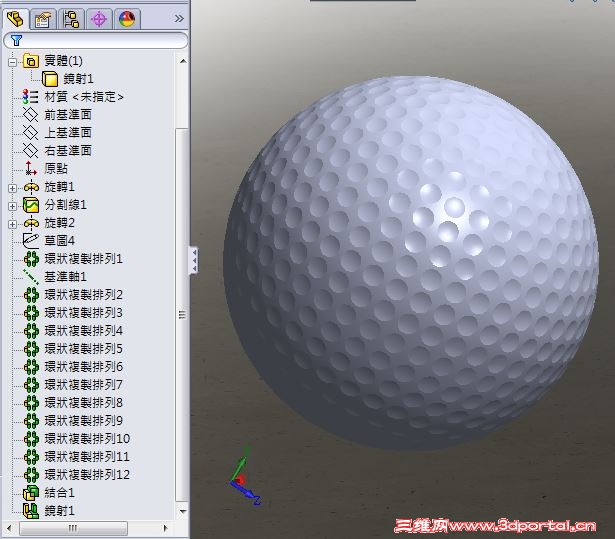Select the 實體(1) solid bodies folder icon
The image size is (615, 539).
31,61
